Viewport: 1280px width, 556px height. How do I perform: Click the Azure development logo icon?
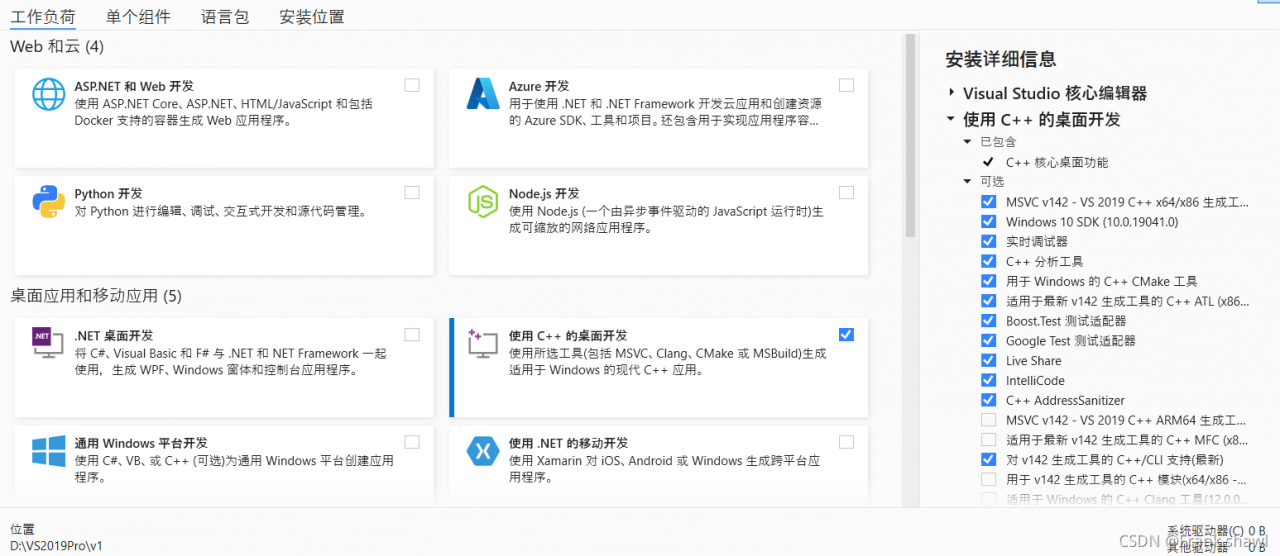[x=483, y=94]
